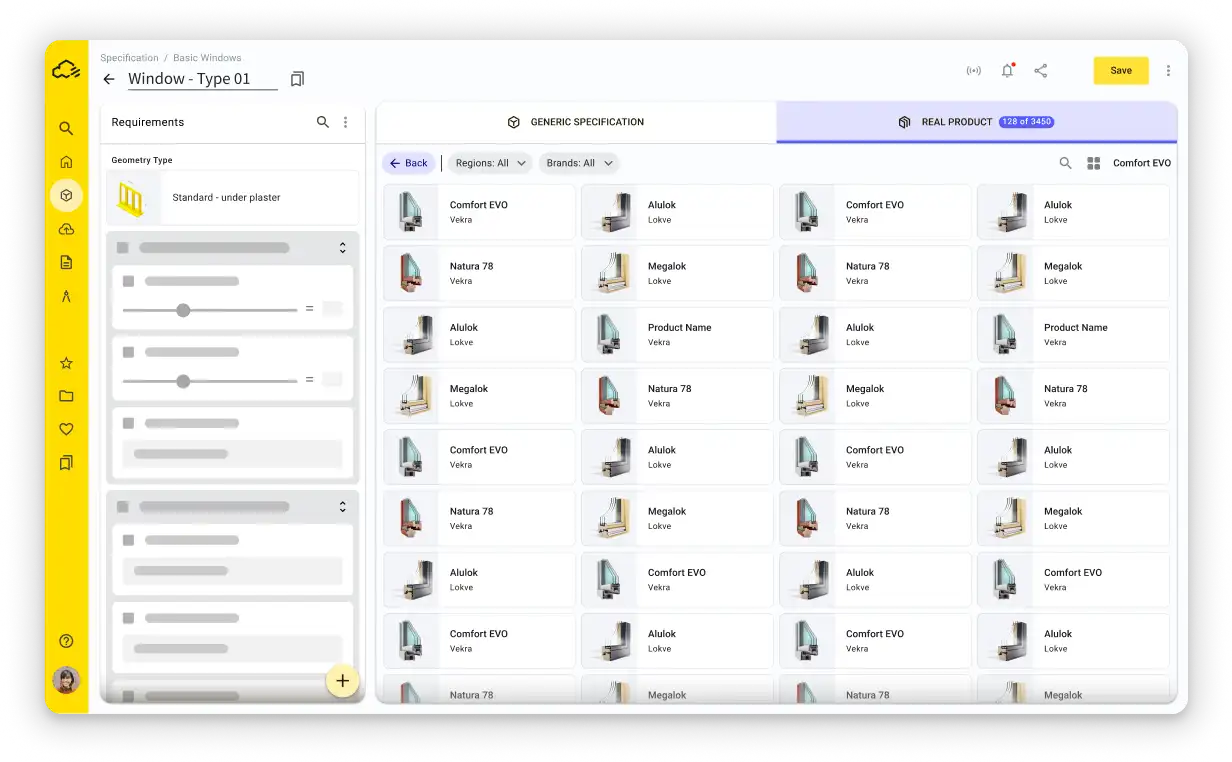This screenshot has height=762, width=1232.
Task: Click the bookmark icon beside the title
Action: (x=297, y=79)
